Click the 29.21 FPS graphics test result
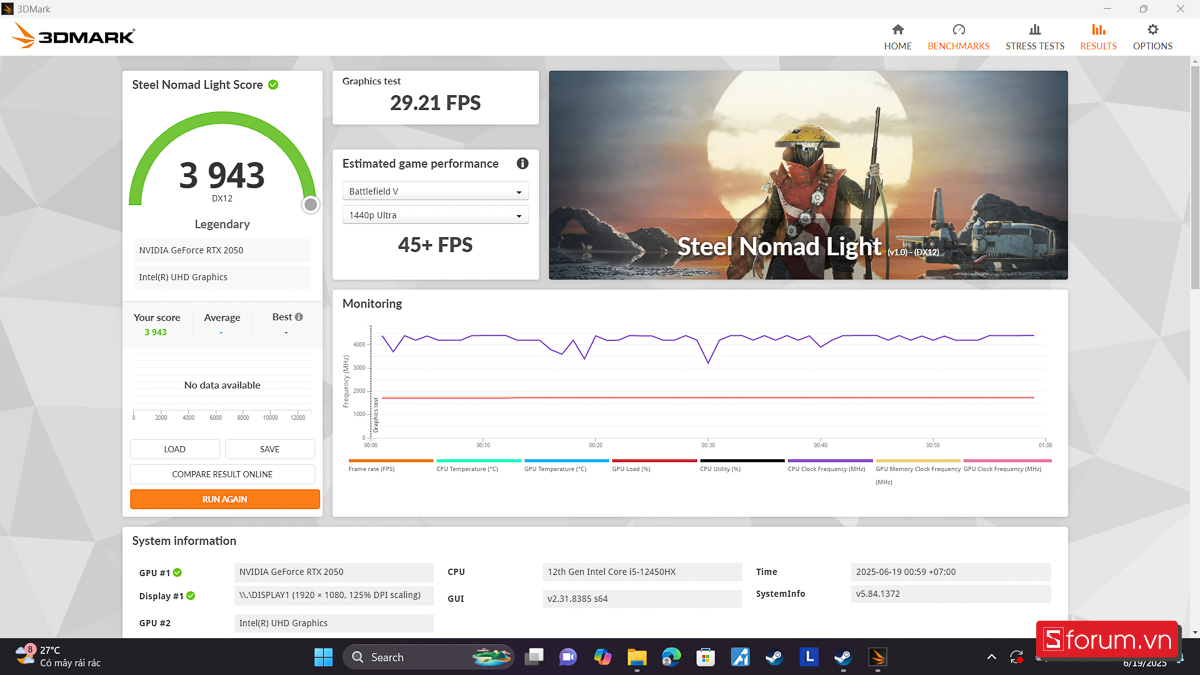This screenshot has width=1200, height=675. click(x=435, y=103)
